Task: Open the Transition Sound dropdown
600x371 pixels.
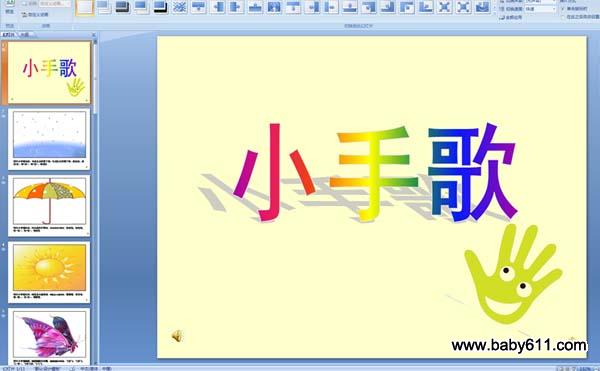Action: coord(540,2)
